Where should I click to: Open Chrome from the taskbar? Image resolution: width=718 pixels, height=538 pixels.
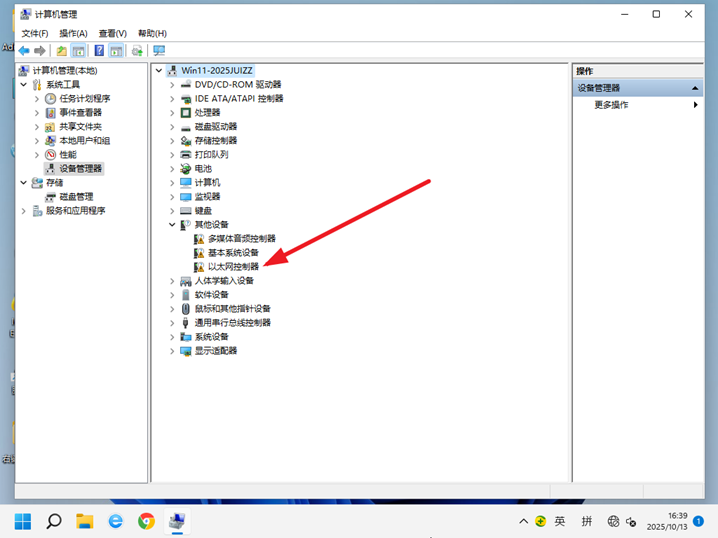click(147, 521)
